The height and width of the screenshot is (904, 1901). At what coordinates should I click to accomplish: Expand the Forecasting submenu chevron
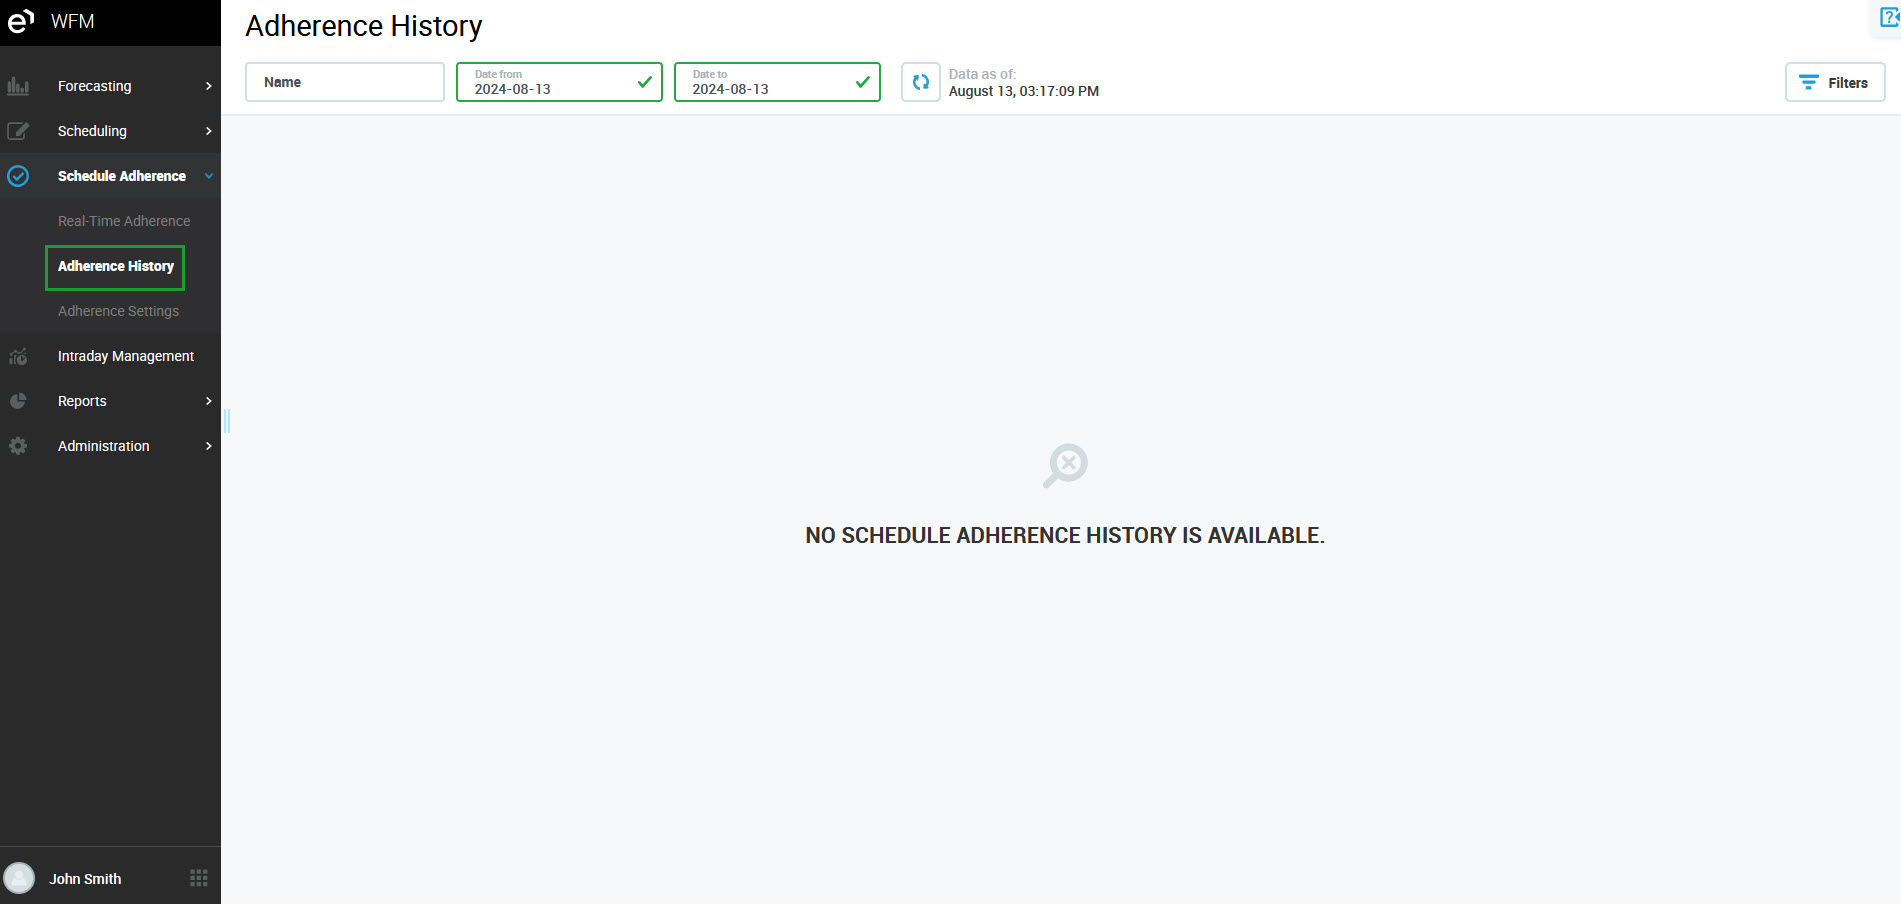tap(208, 86)
